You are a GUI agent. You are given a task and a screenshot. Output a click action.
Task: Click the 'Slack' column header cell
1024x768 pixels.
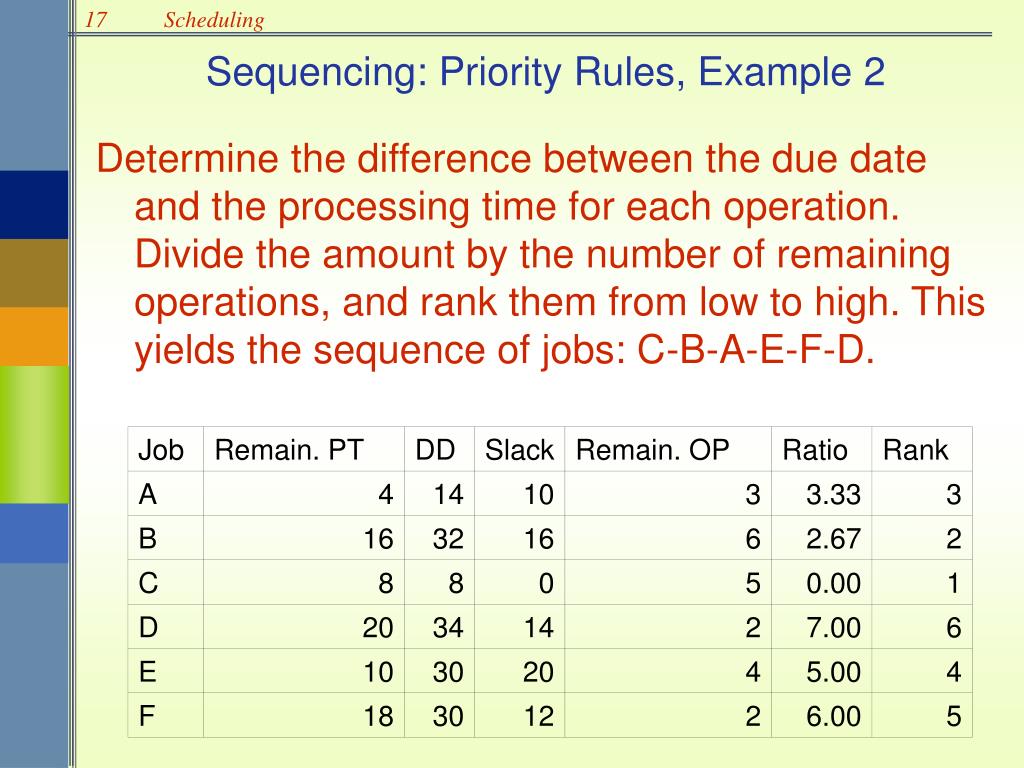pyautogui.click(x=520, y=449)
